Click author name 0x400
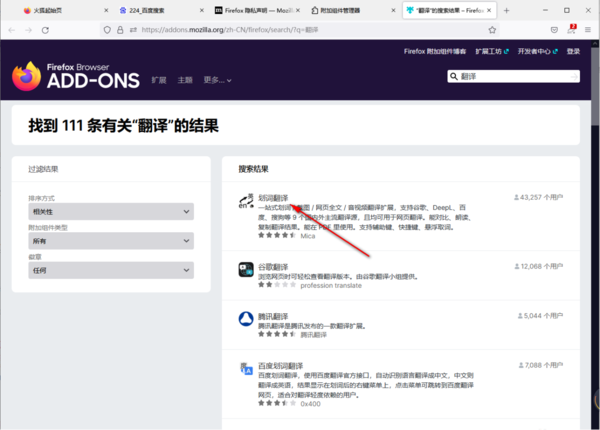The height and width of the screenshot is (430, 600). [x=310, y=404]
